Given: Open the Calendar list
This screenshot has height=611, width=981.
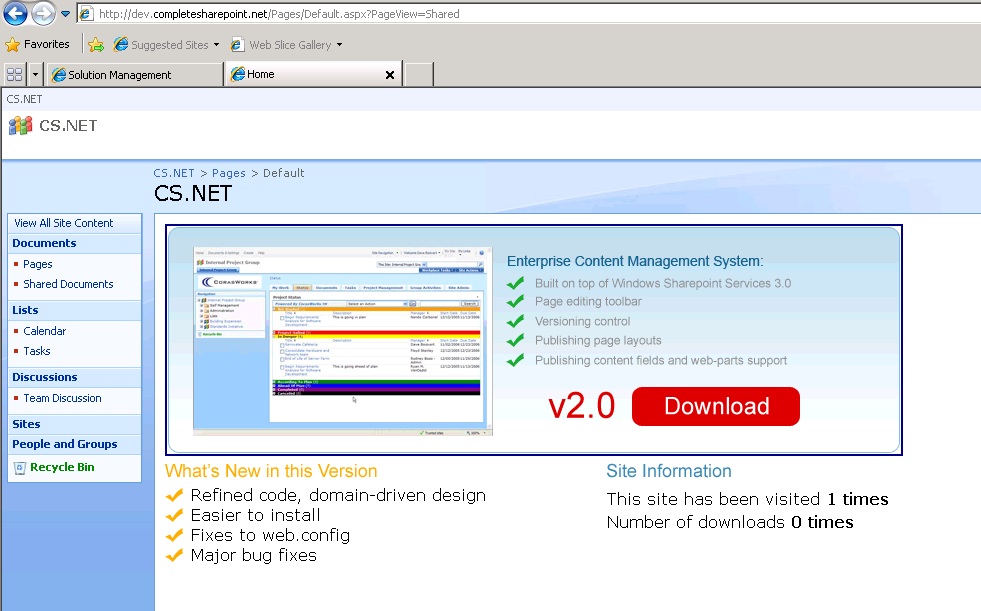Looking at the screenshot, I should click(x=44, y=331).
